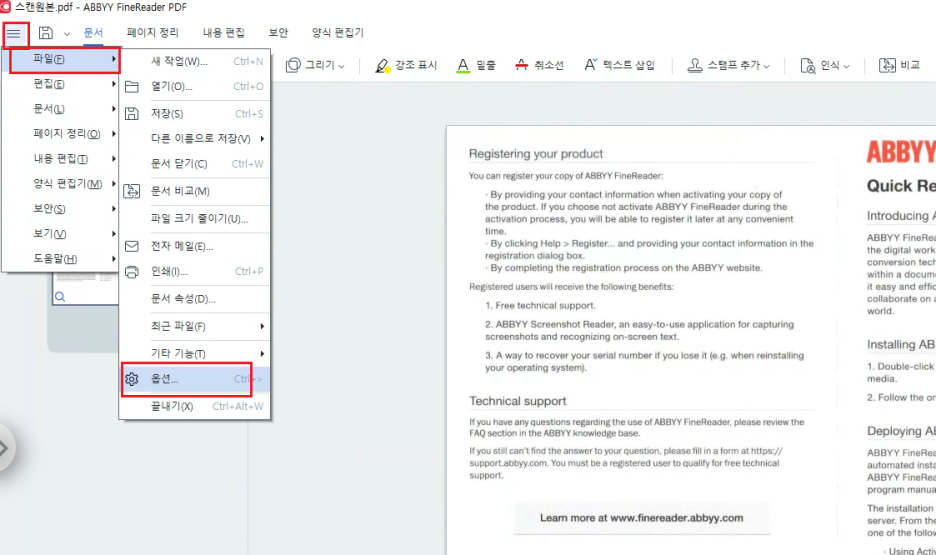
Task: Click the 인식 recognition icon
Action: click(808, 66)
